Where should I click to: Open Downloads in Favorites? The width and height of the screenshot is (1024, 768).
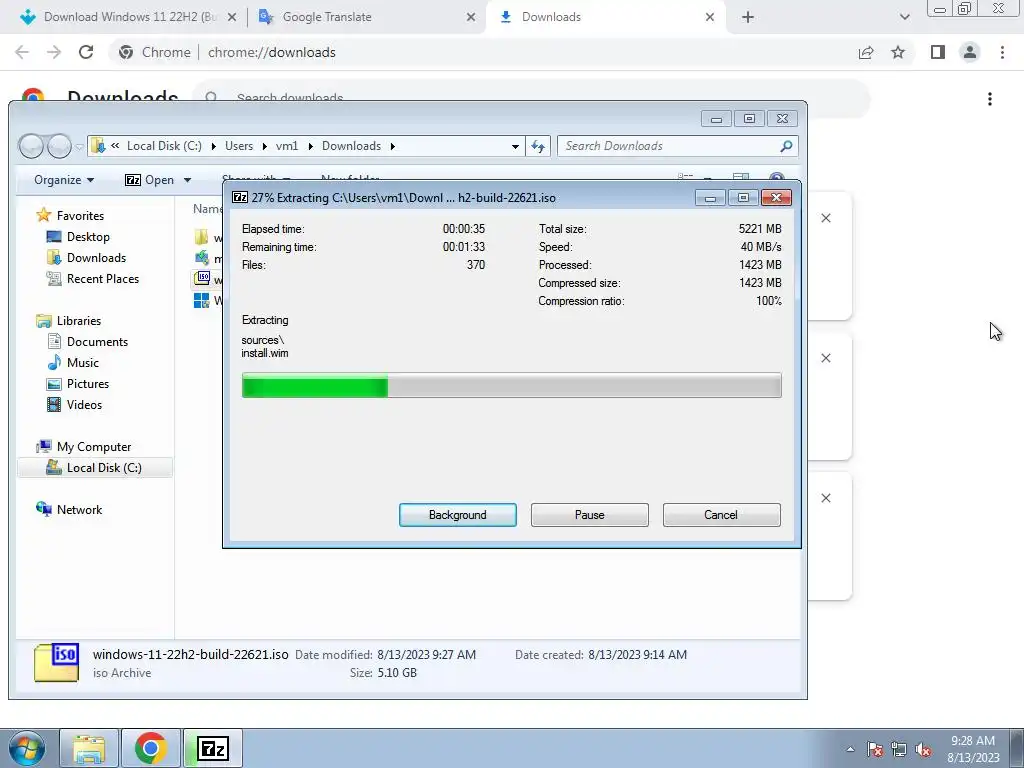tap(87, 257)
